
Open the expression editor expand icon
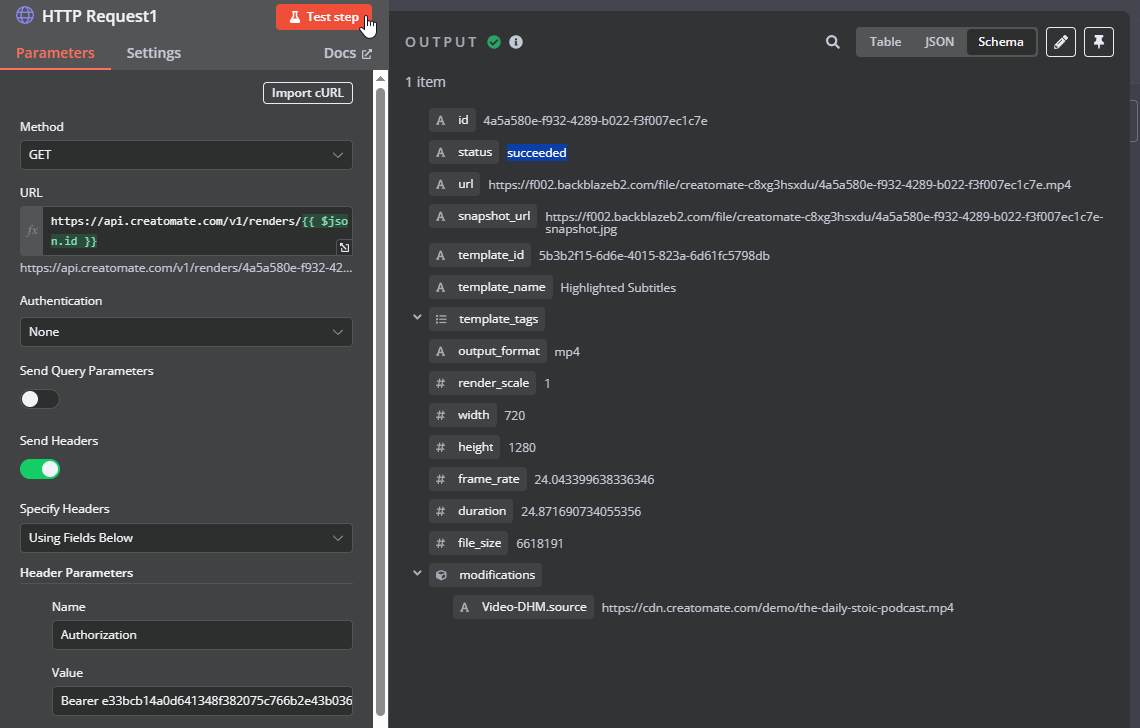345,247
